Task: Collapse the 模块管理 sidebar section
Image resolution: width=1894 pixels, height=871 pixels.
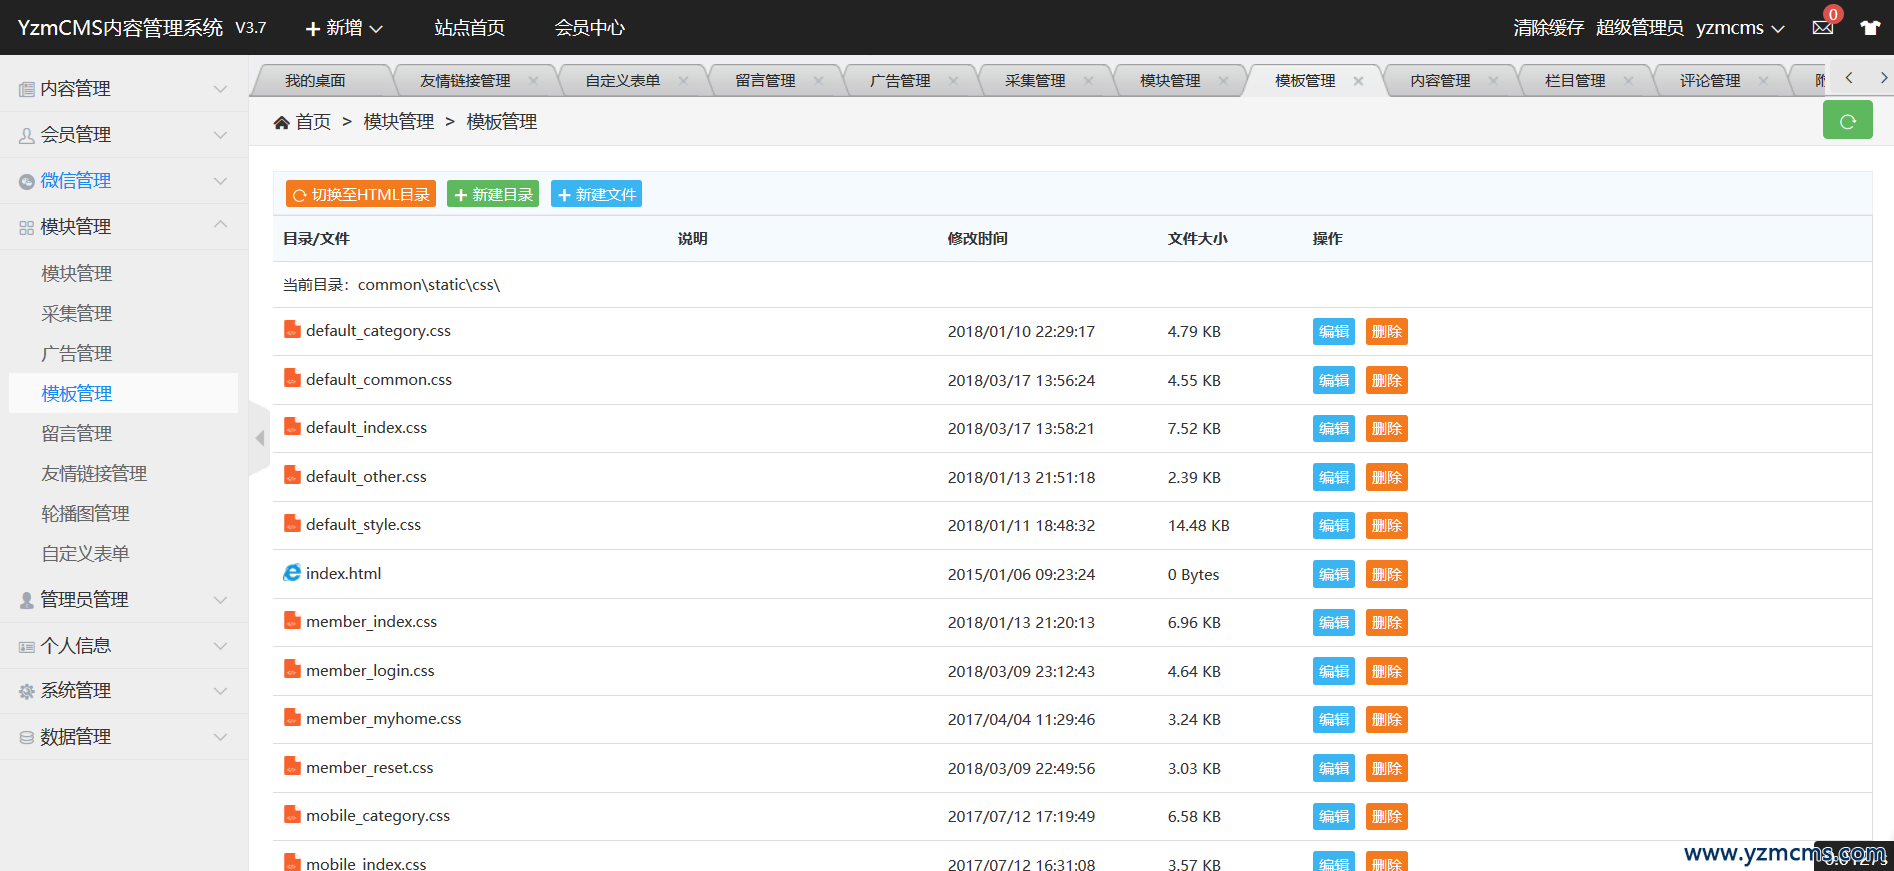Action: point(124,227)
